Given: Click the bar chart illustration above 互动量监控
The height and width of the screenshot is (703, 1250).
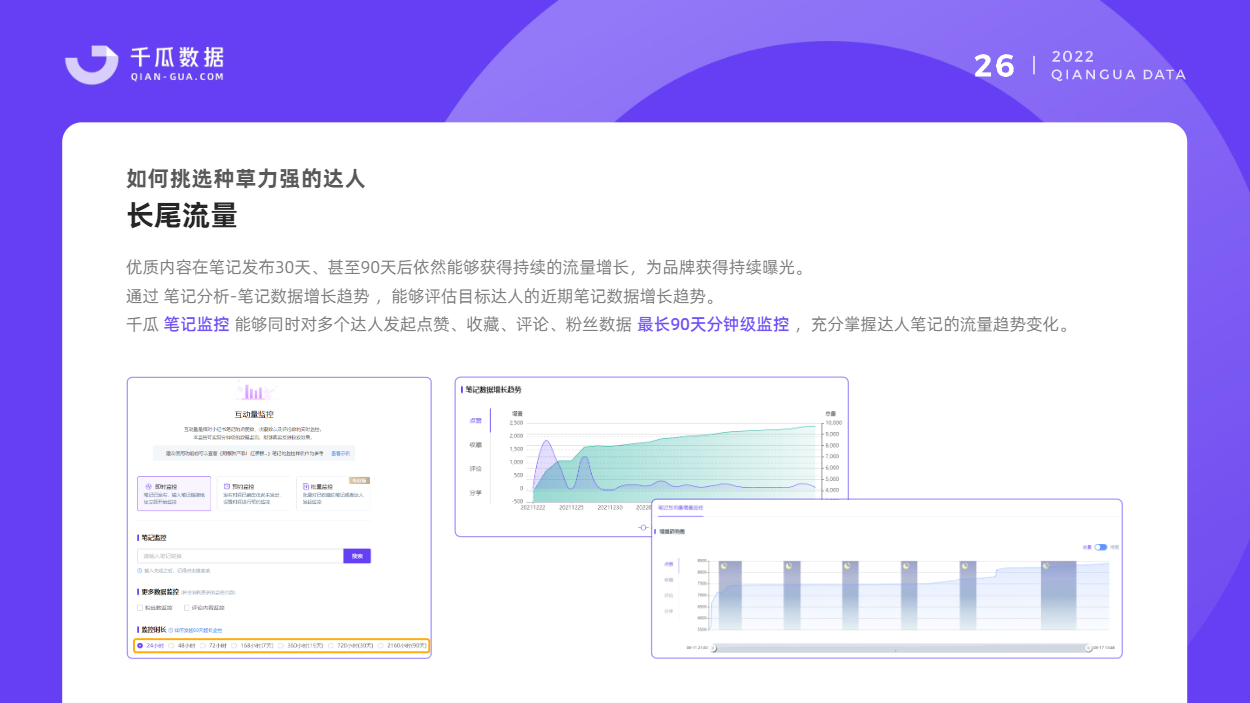Looking at the screenshot, I should point(254,392).
